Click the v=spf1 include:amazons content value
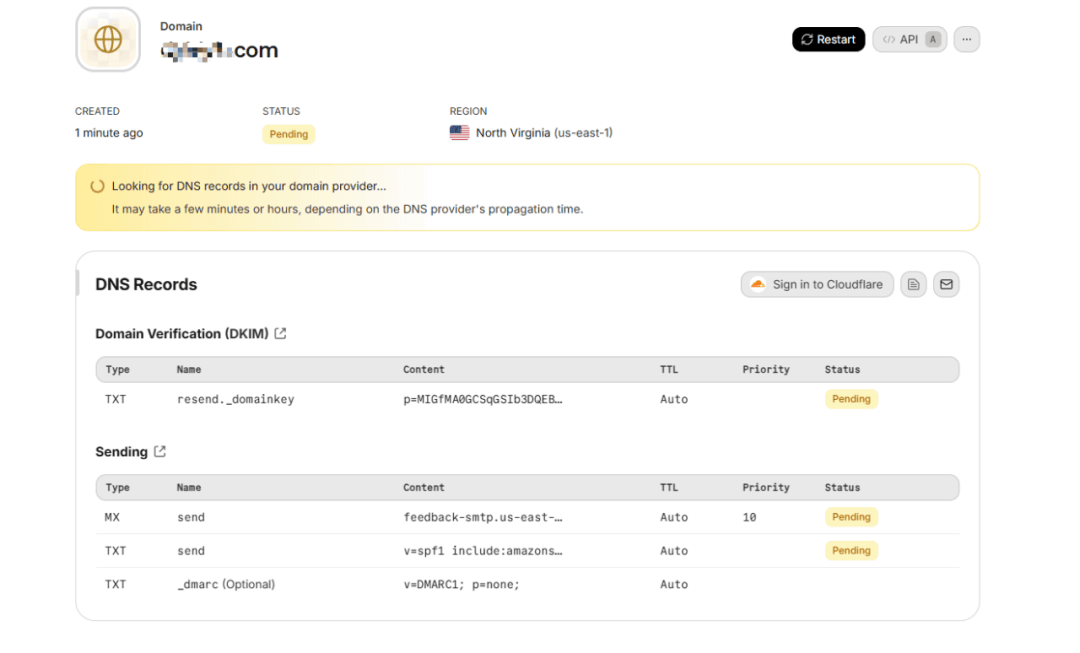 click(483, 550)
